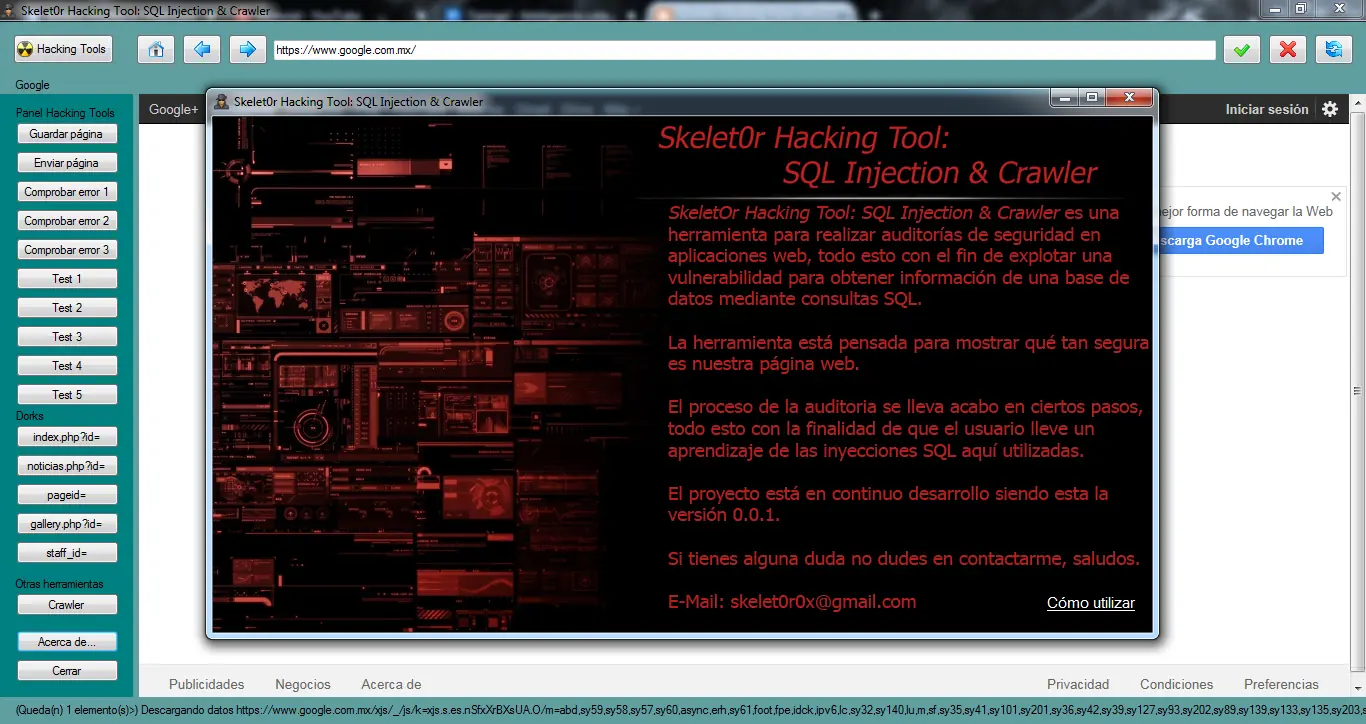Open the Cómo utilizar link
This screenshot has width=1366, height=724.
click(x=1091, y=603)
